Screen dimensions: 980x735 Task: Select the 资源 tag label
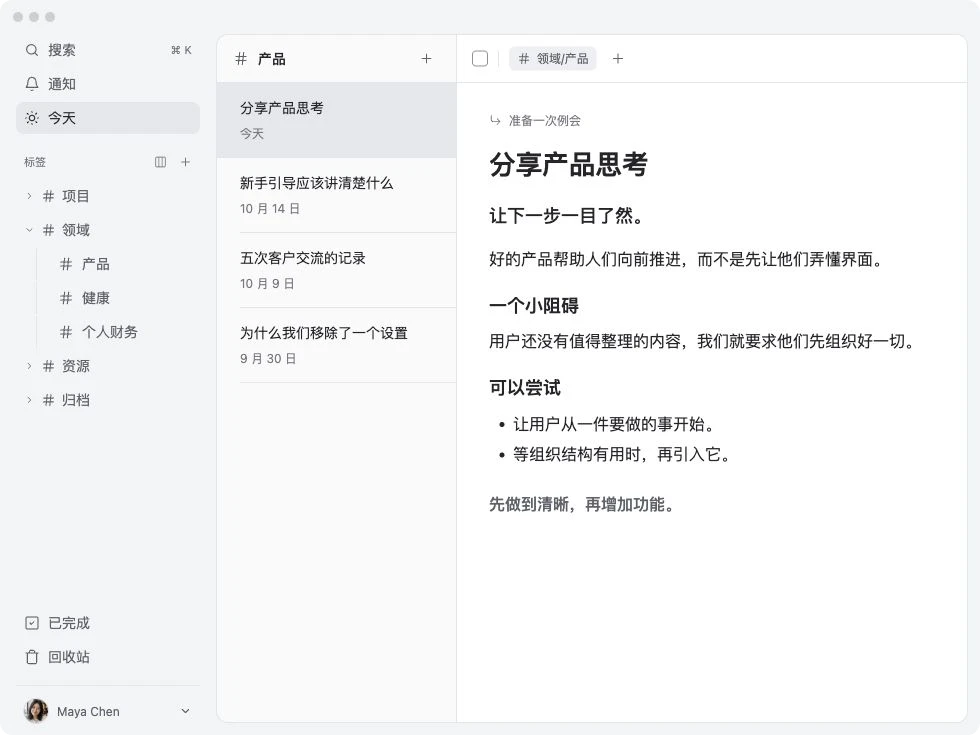coord(76,366)
